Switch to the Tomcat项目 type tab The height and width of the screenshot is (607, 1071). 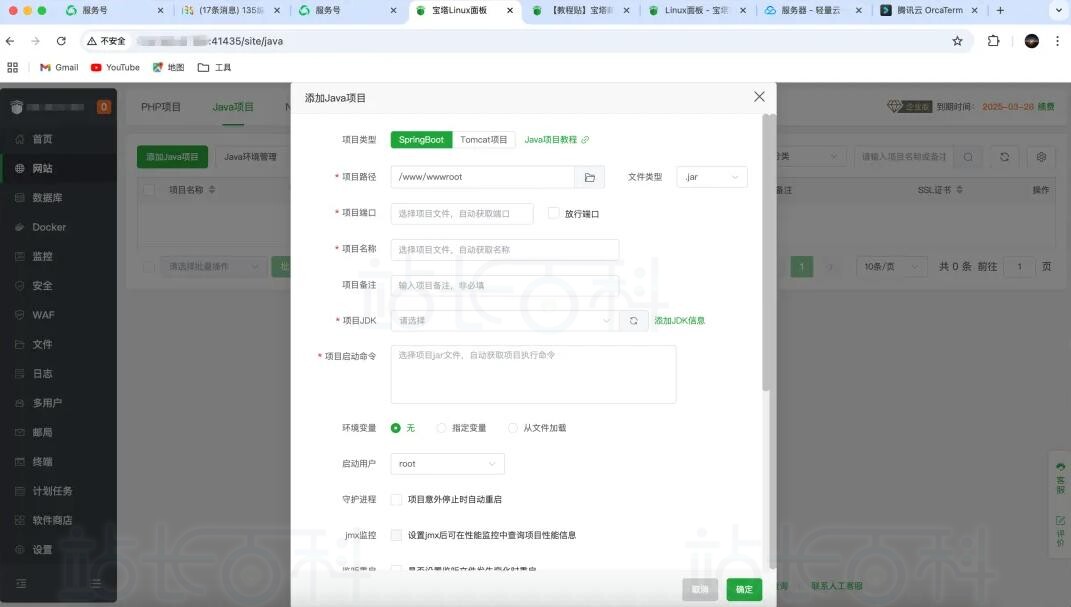coord(484,140)
